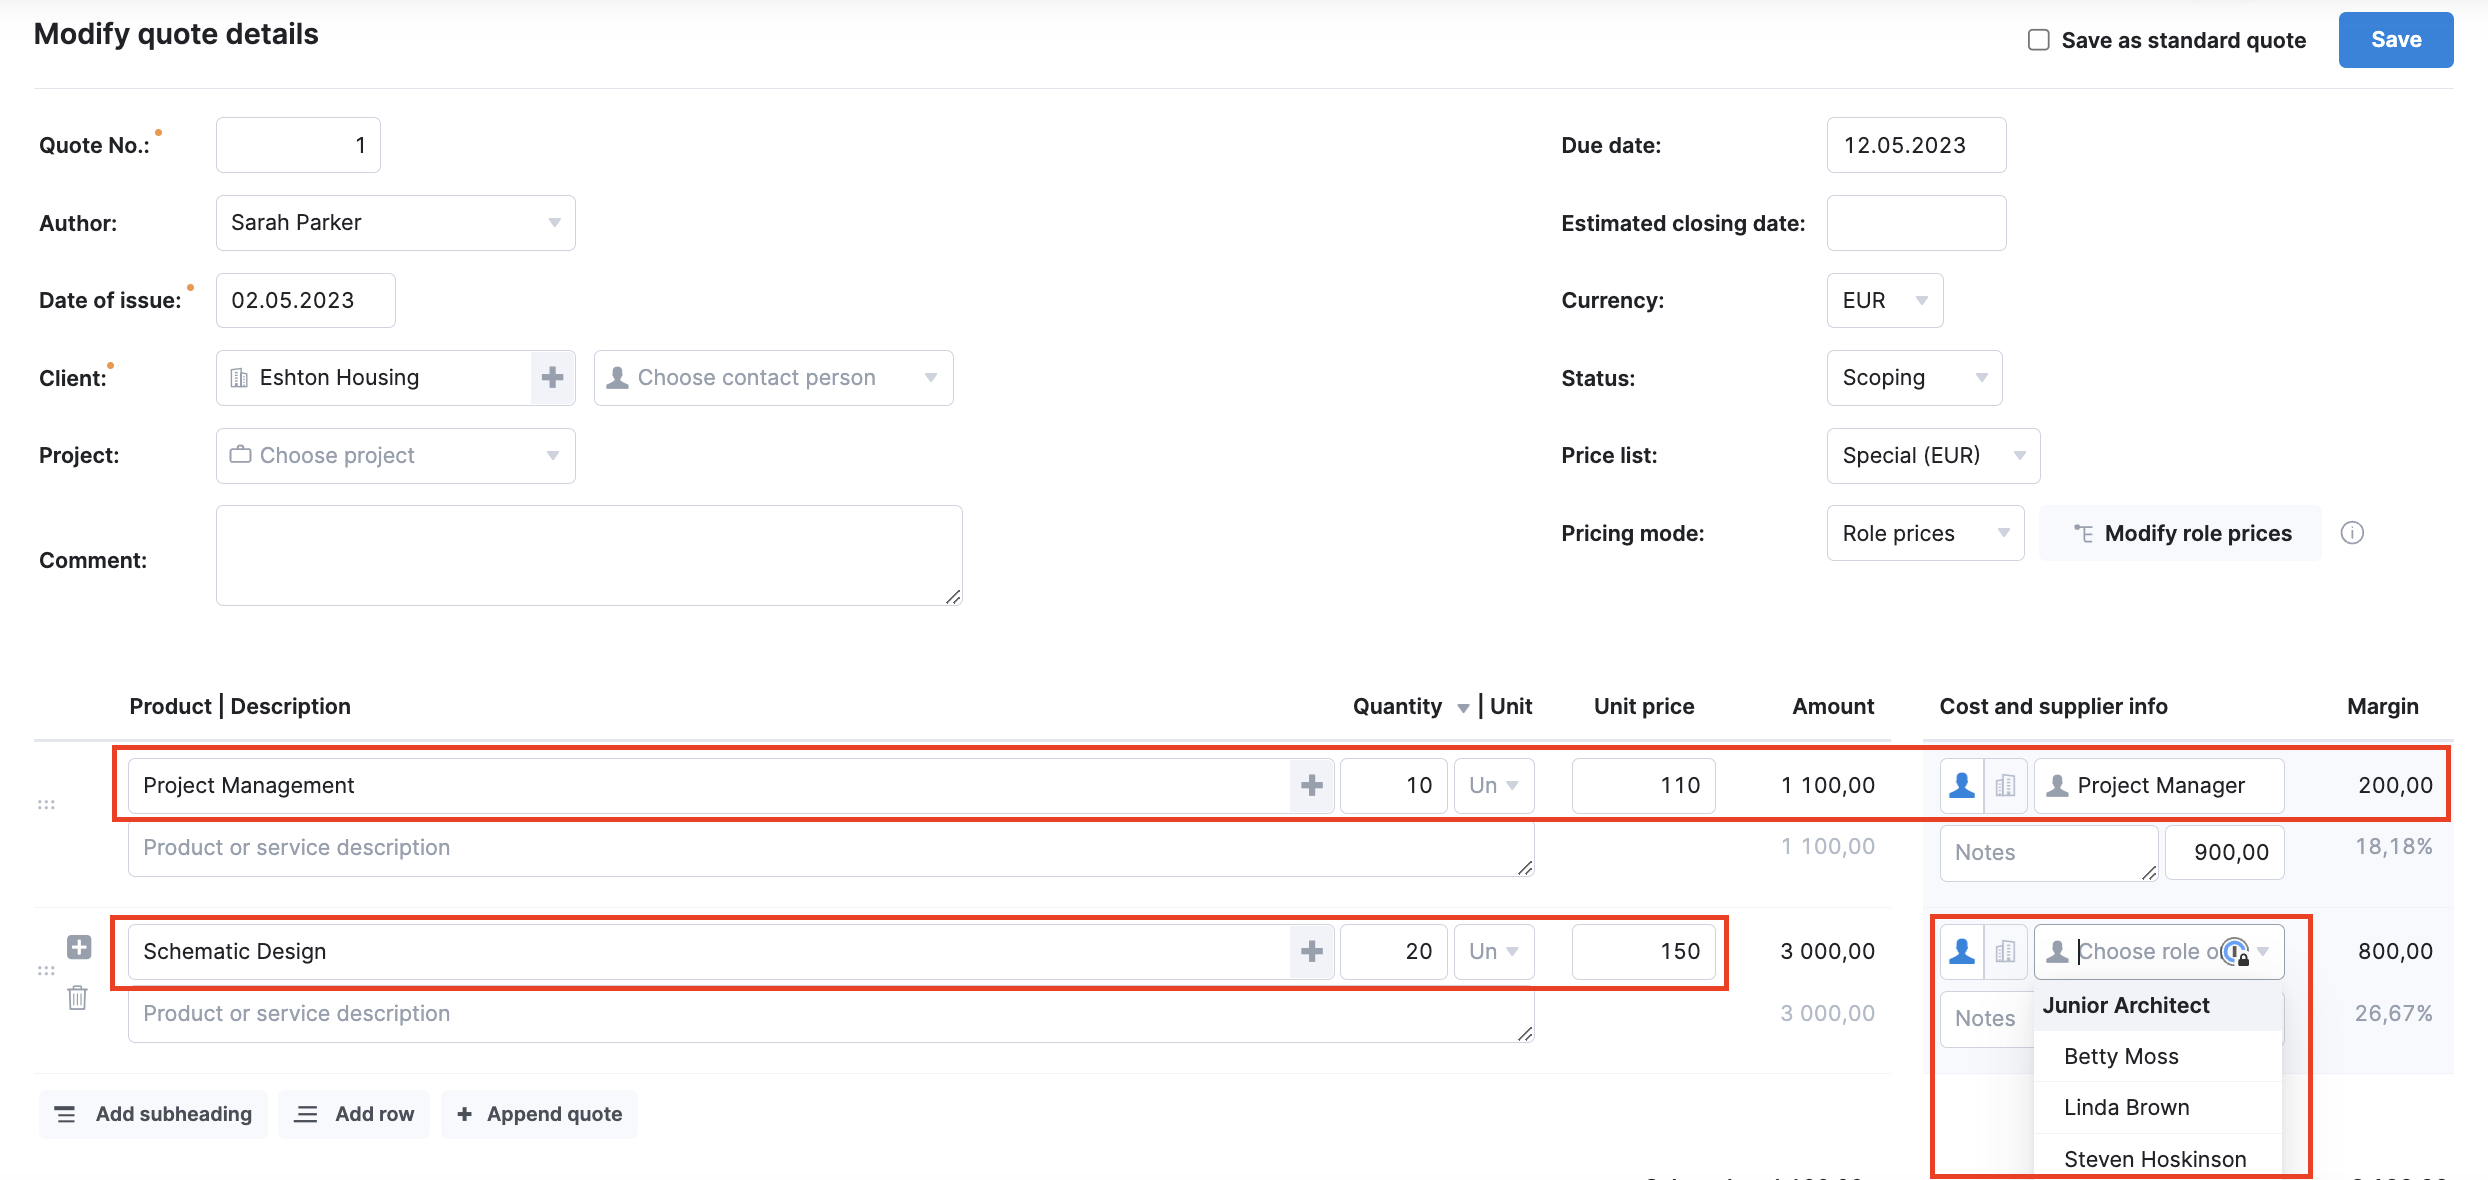Click Notes field in Project Management row
The height and width of the screenshot is (1180, 2488).
[2048, 853]
